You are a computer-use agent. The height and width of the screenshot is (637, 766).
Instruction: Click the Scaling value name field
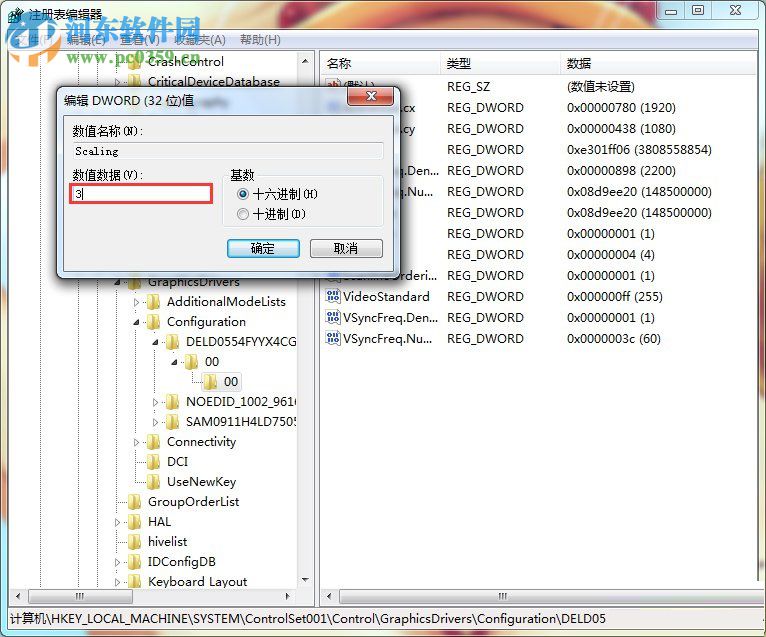tap(228, 151)
